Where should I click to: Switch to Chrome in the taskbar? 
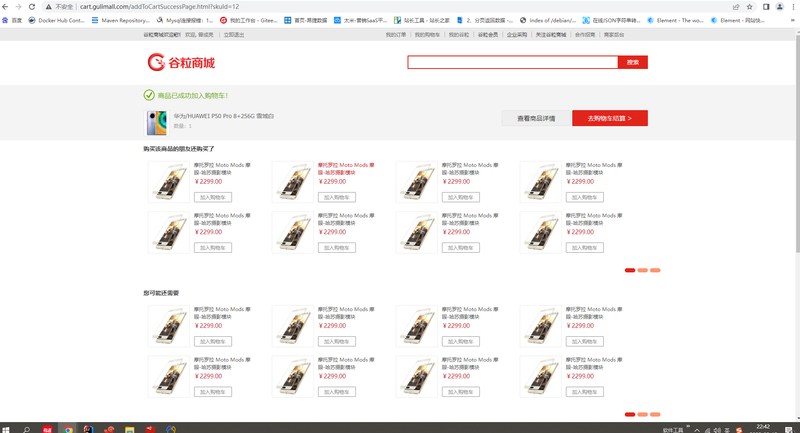tap(68, 429)
